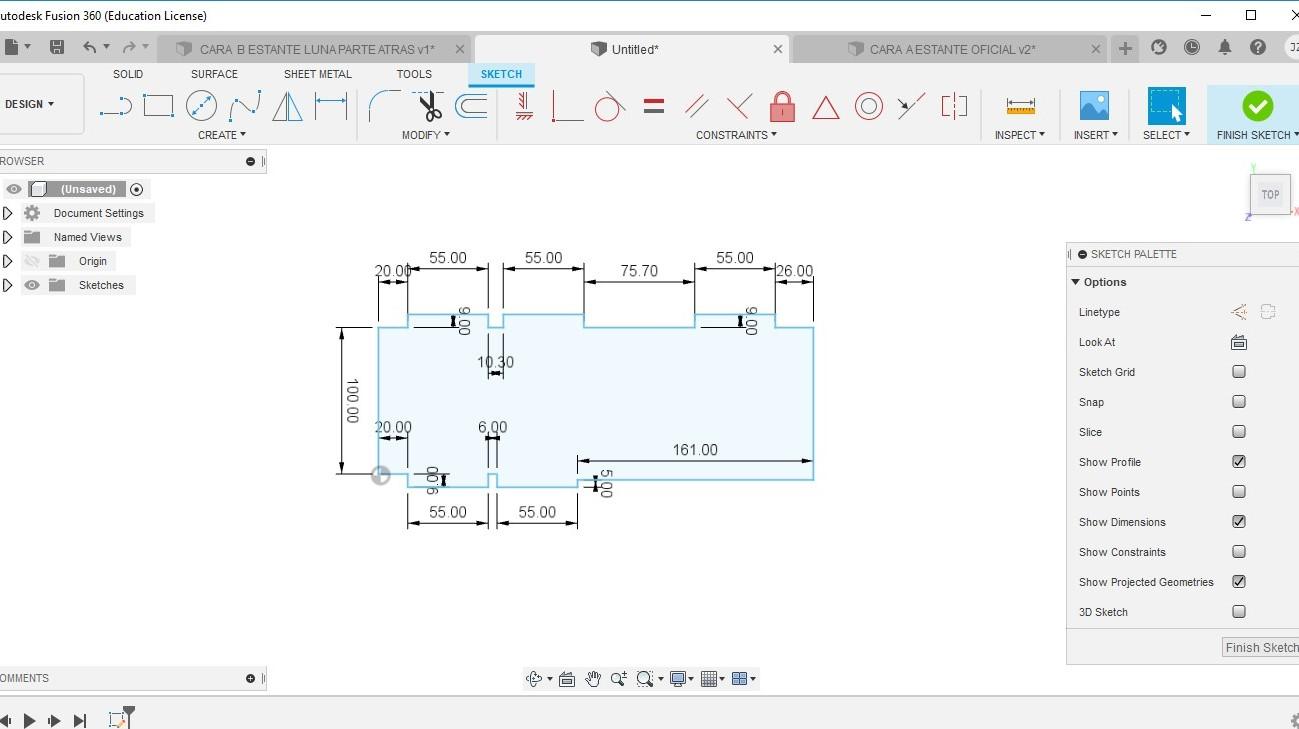The image size is (1299, 729).
Task: Enable the Slice checkbox
Action: (1239, 432)
